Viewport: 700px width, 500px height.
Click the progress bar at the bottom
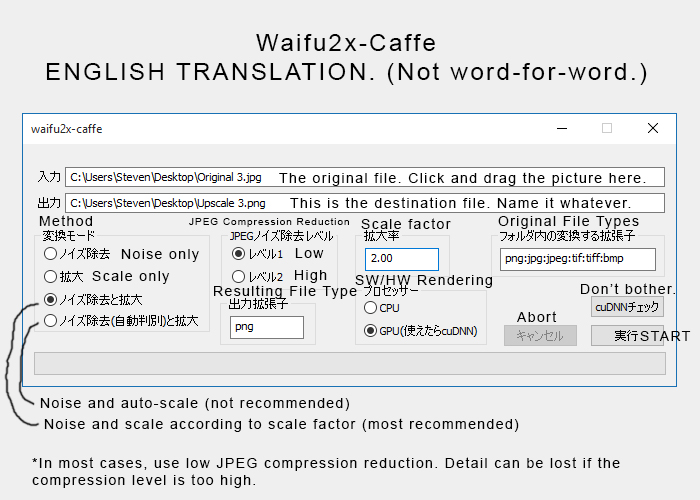click(350, 363)
